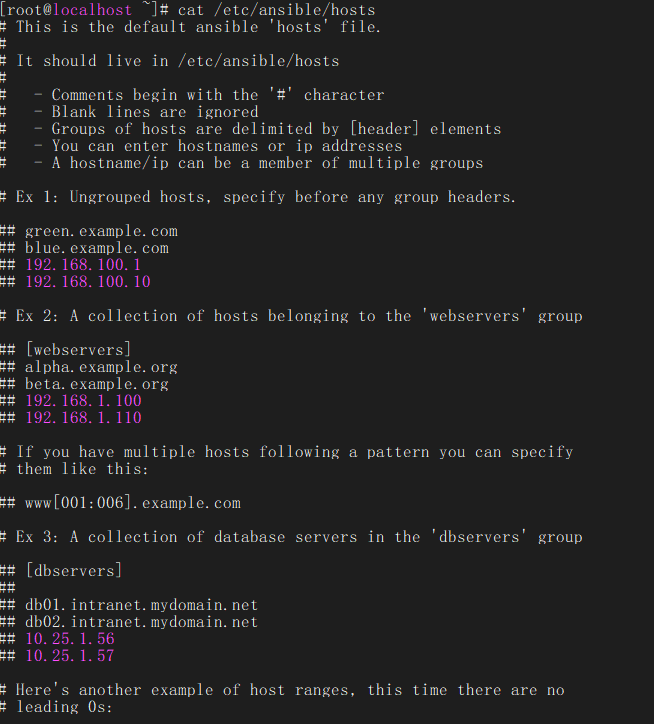
Task: Click the IP address 10.25.1.56
Action: pos(70,639)
